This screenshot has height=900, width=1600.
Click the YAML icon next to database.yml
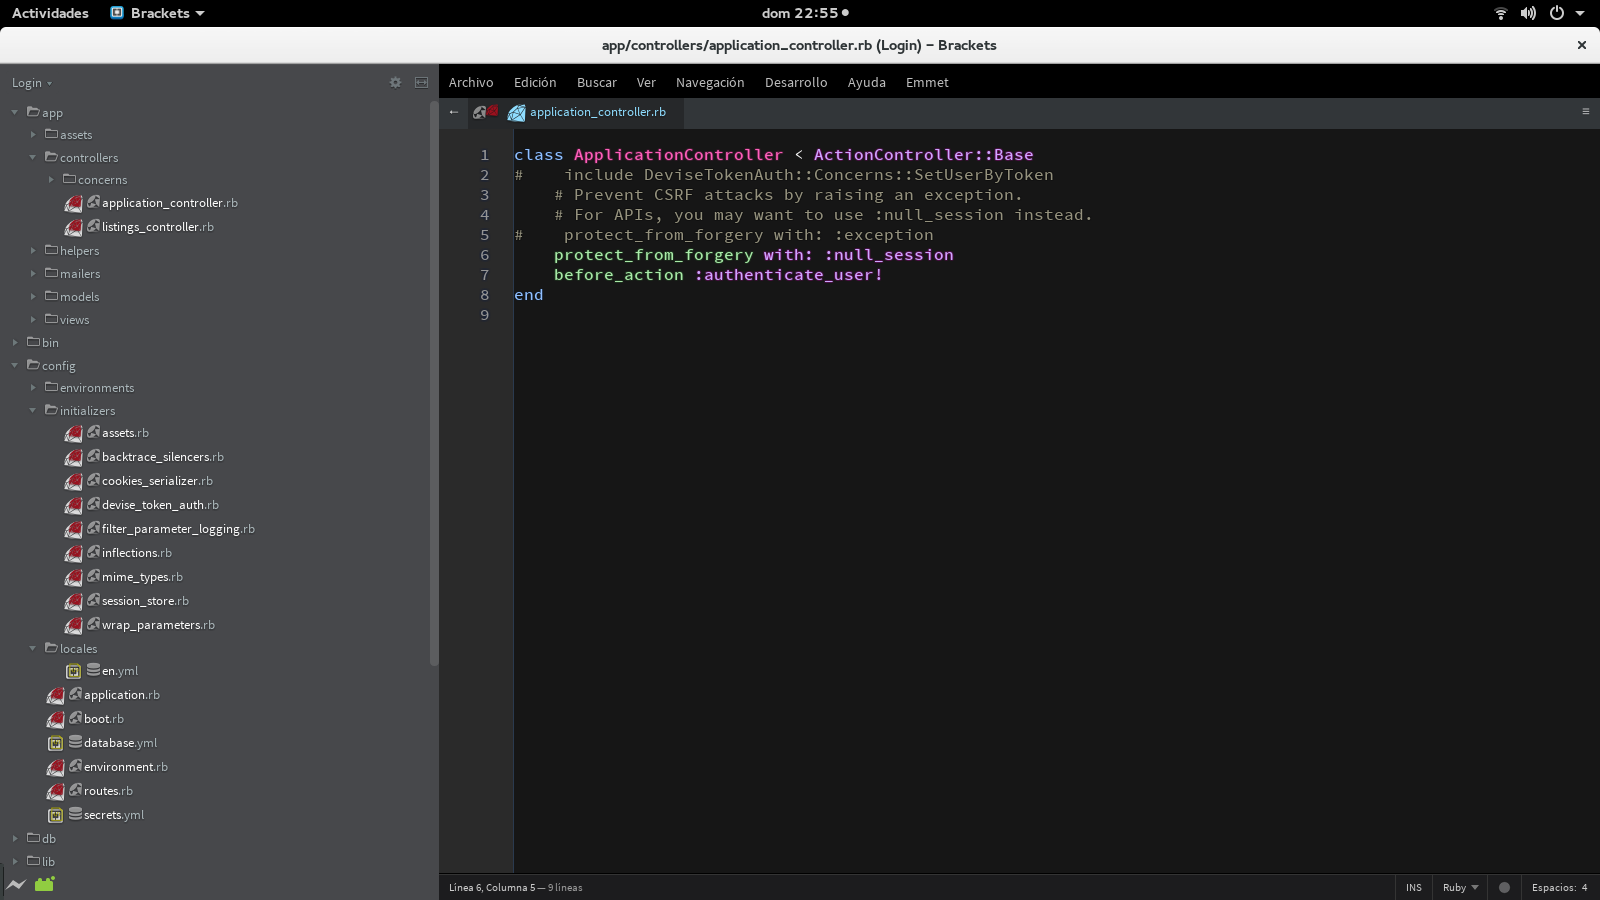tap(55, 743)
